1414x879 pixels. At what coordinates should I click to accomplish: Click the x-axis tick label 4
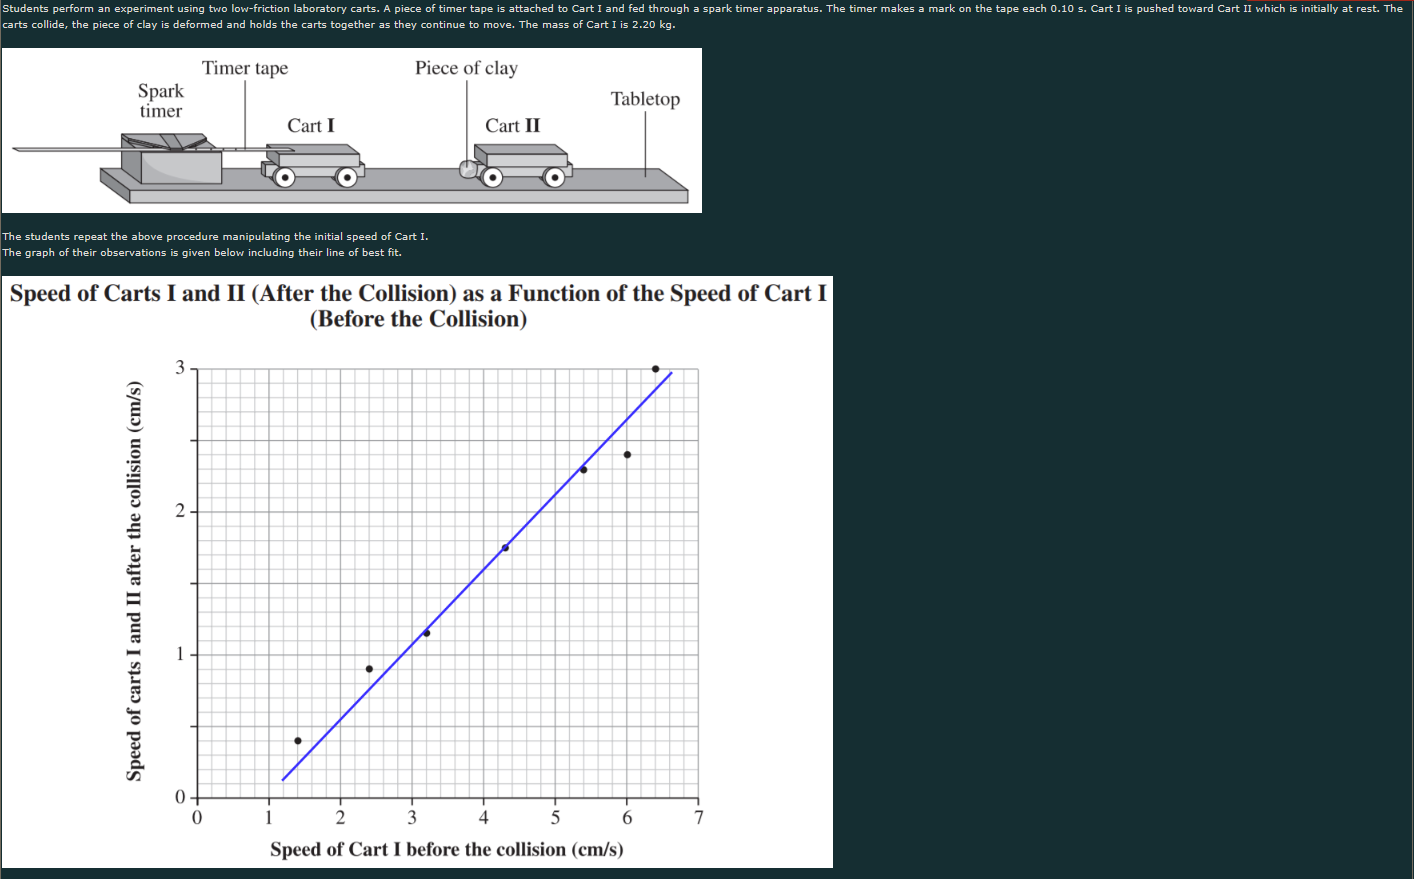click(x=484, y=818)
